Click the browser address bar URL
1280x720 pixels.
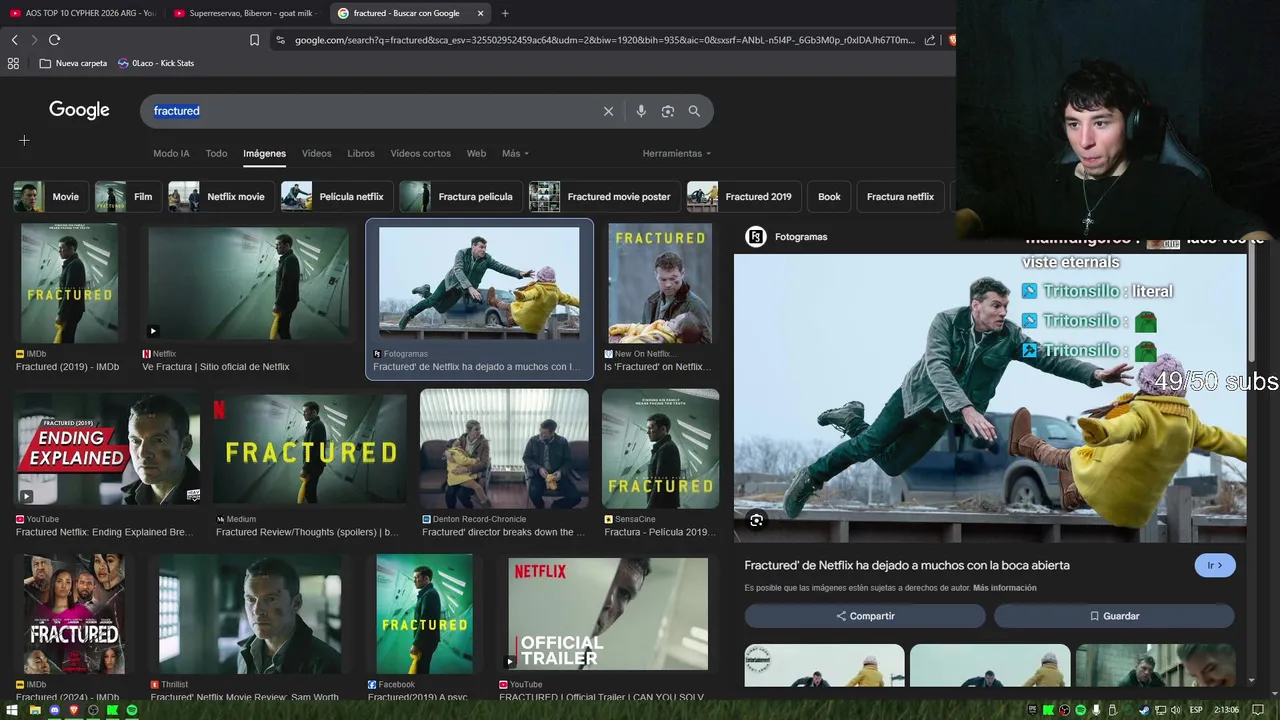click(605, 40)
